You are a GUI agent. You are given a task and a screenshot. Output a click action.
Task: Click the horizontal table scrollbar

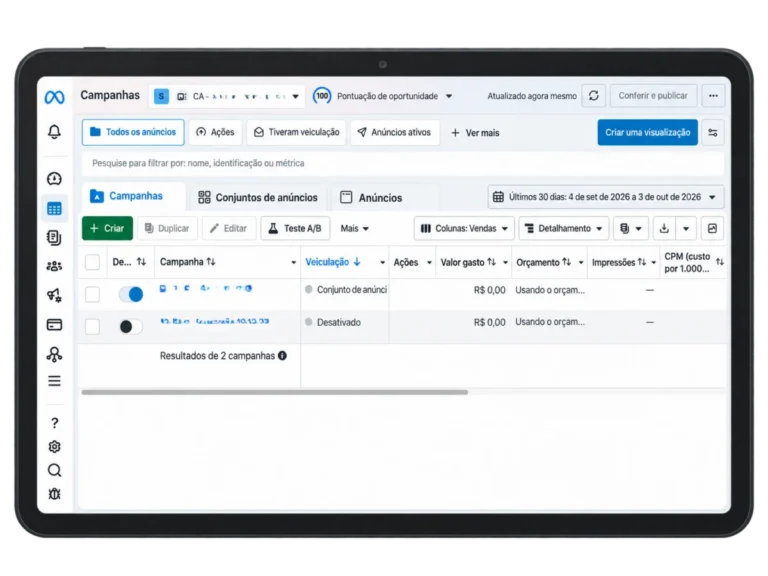275,392
